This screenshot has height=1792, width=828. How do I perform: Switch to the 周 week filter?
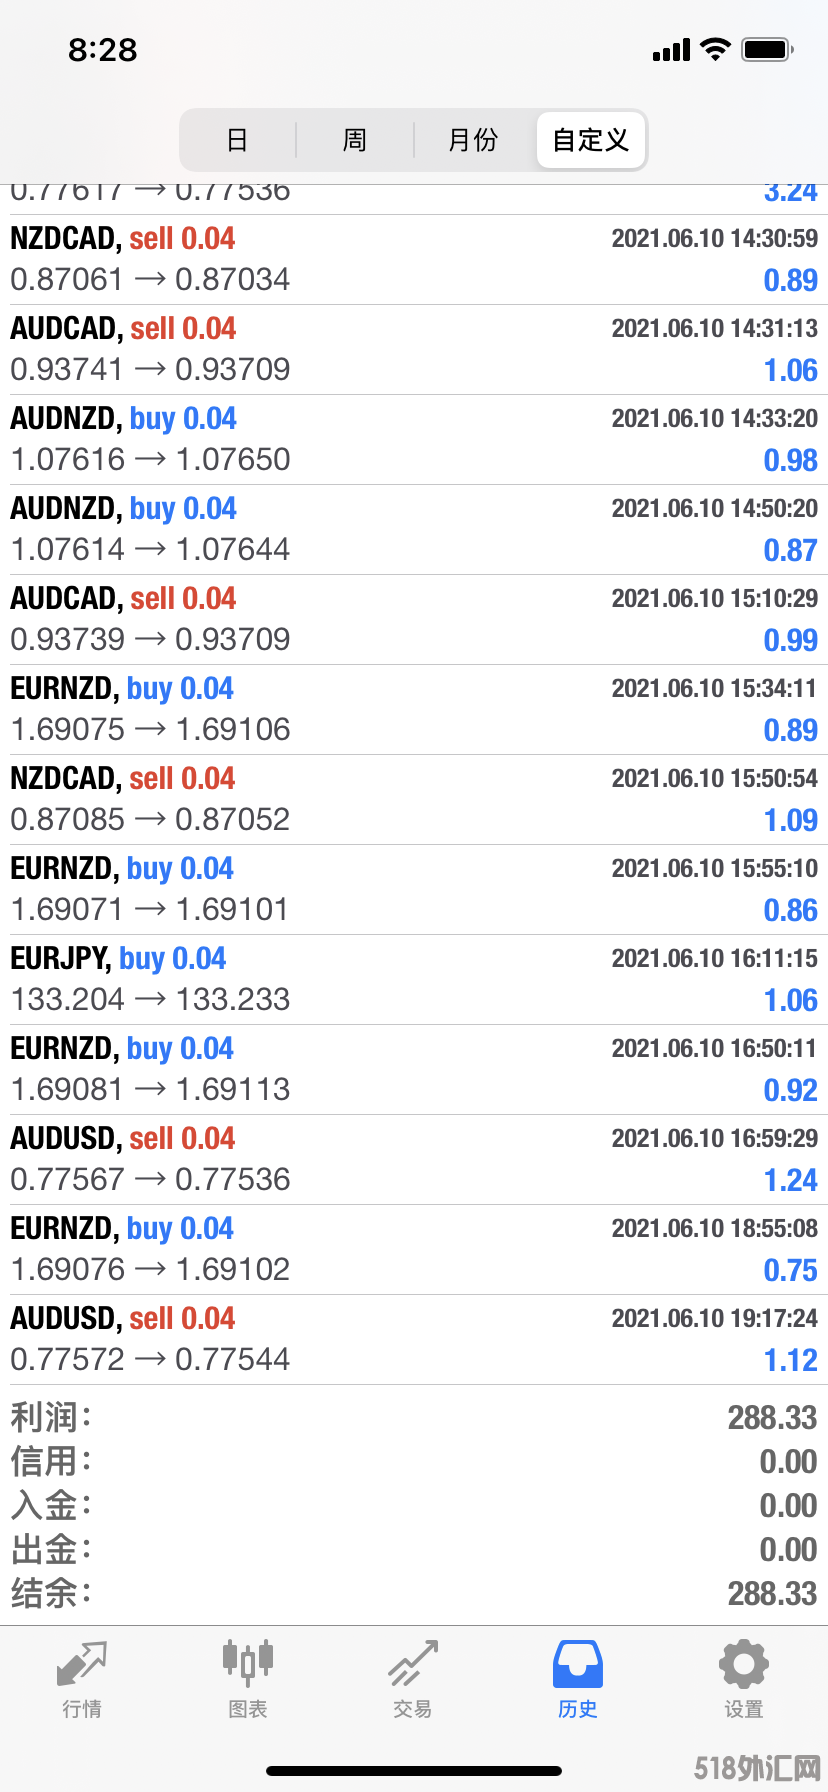pyautogui.click(x=355, y=140)
